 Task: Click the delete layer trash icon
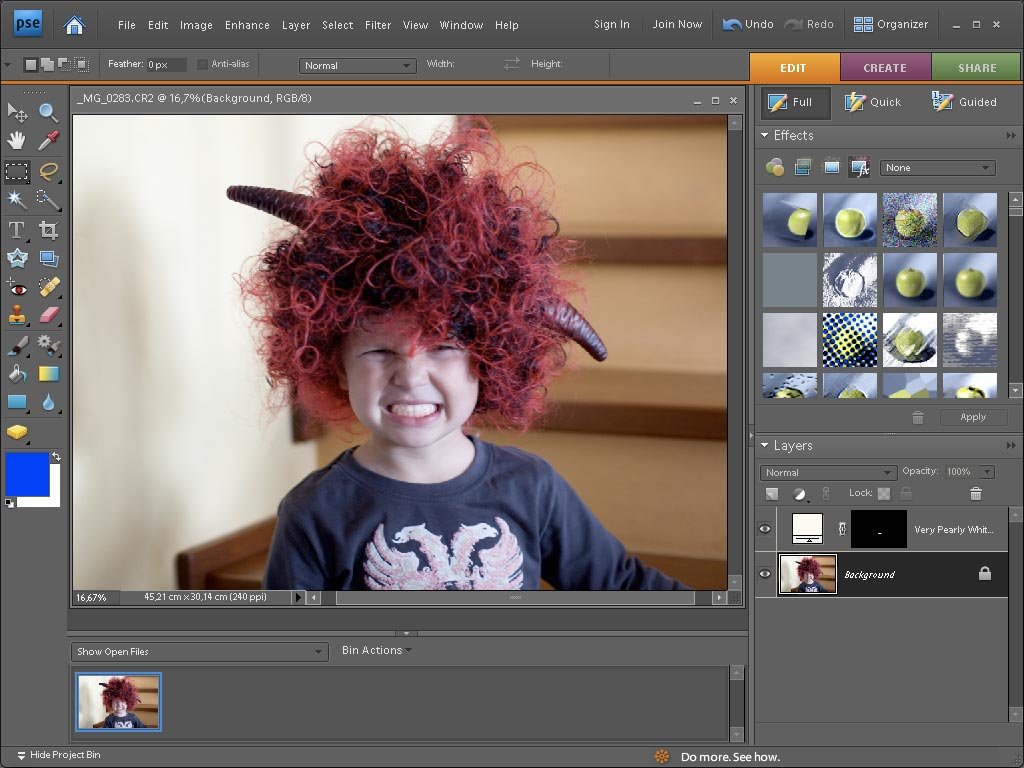pos(976,493)
